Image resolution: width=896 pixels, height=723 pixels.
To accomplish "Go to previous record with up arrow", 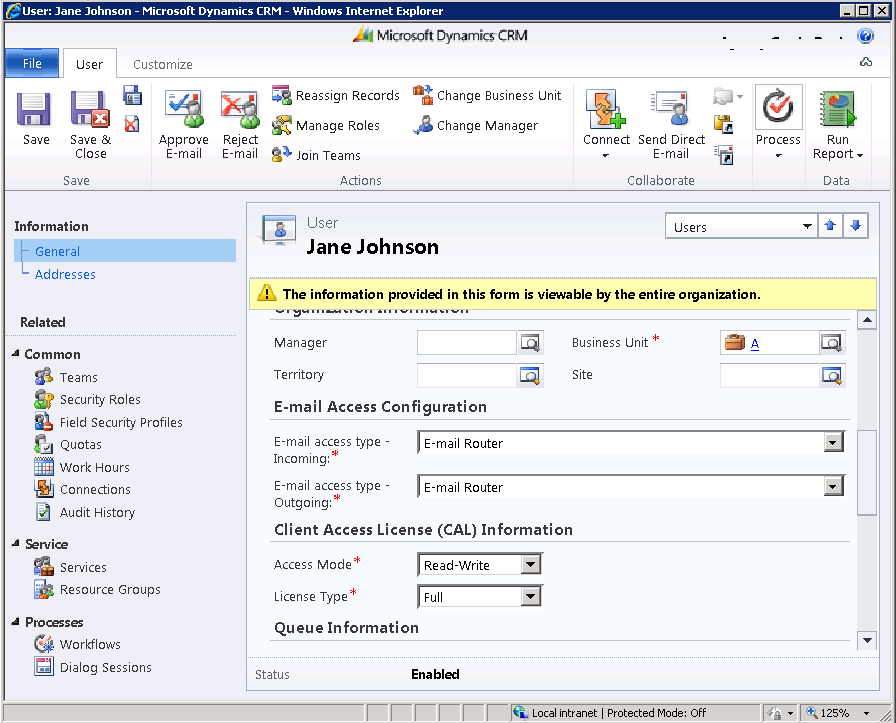I will click(x=830, y=226).
